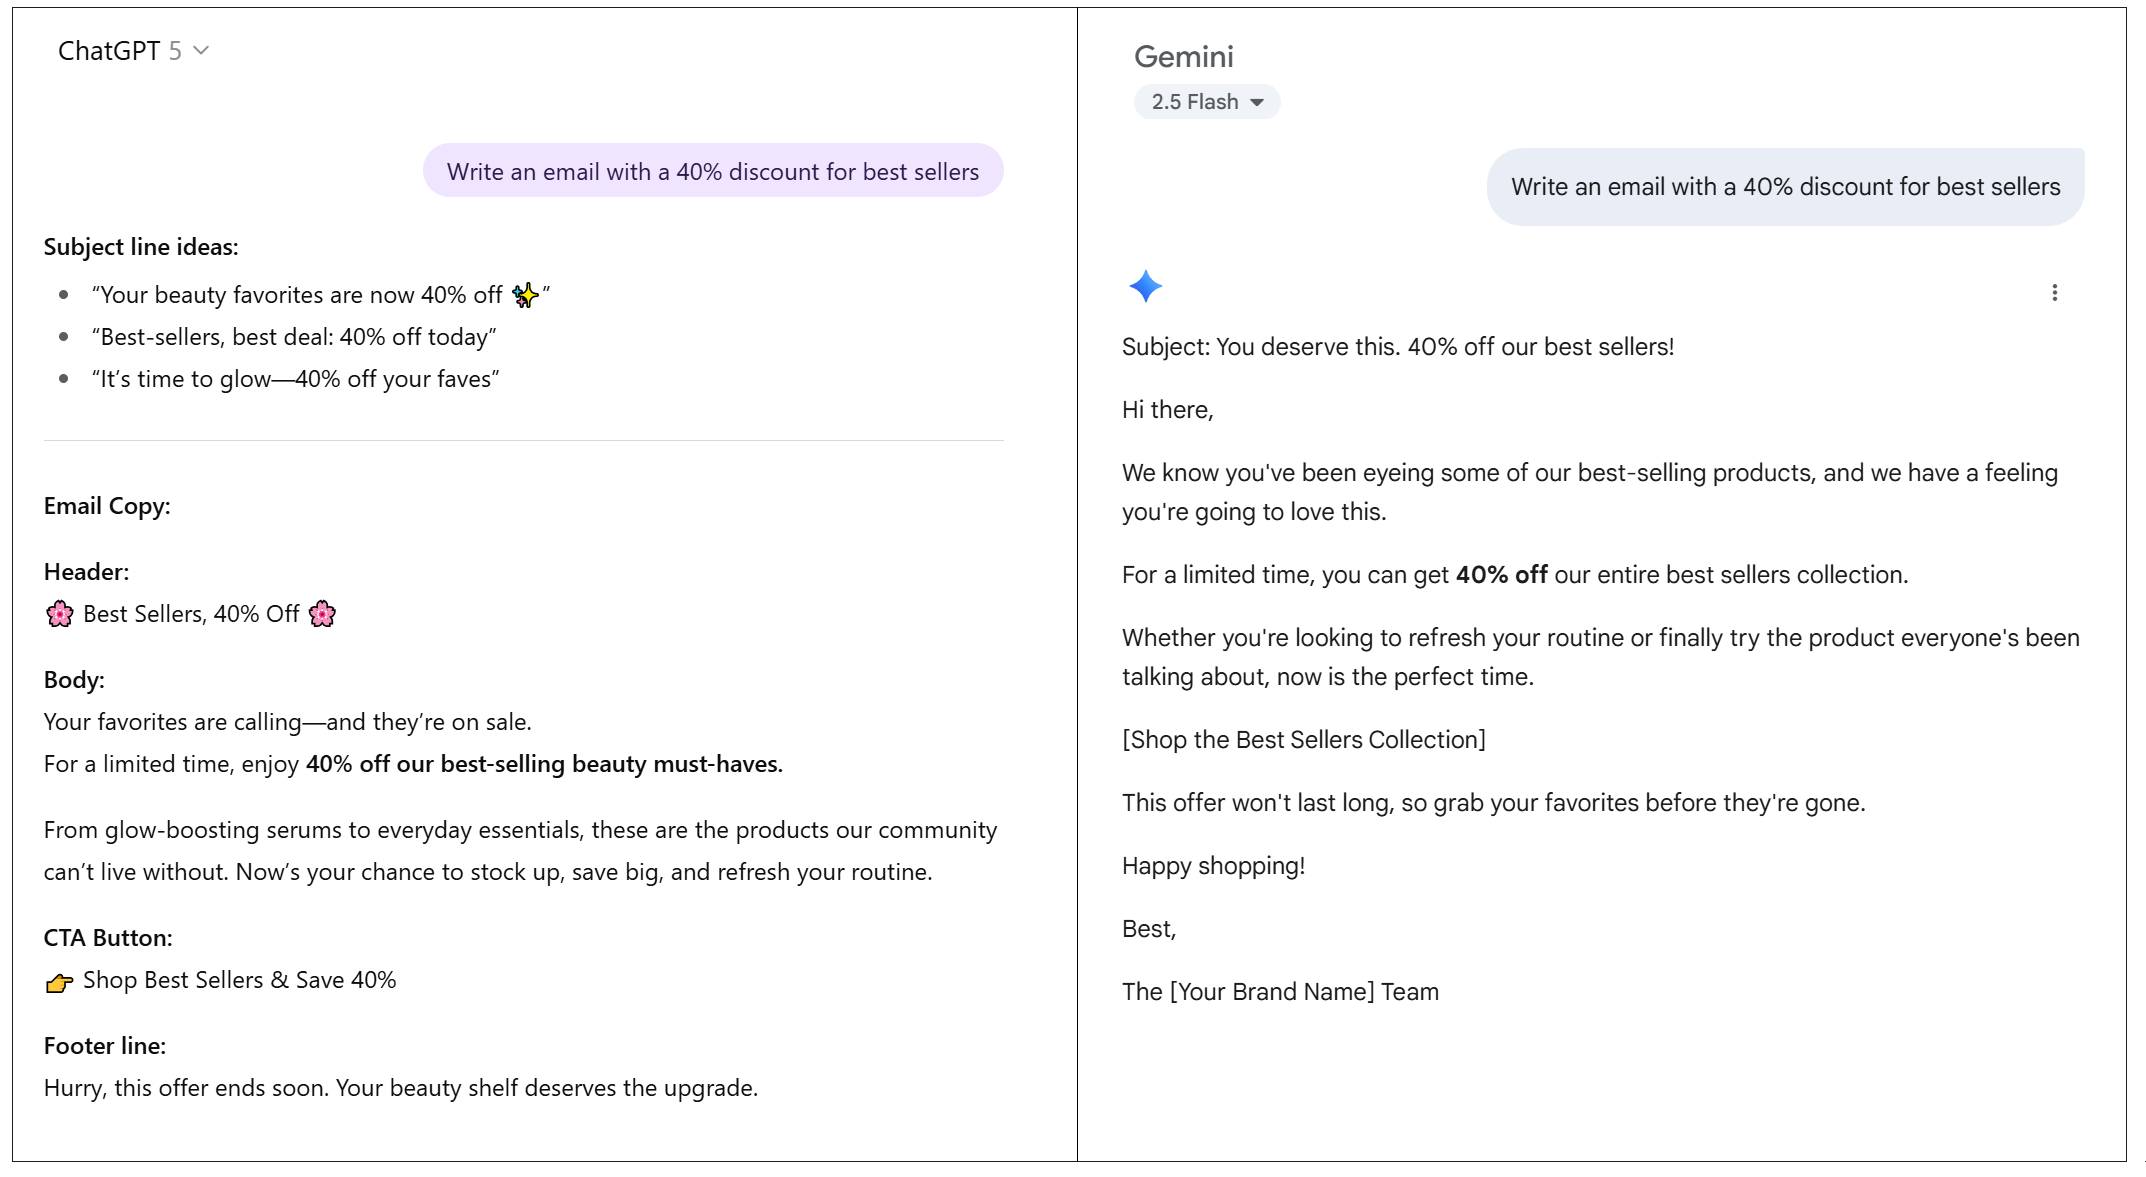Click "[Shop the Best Sellers Collection]" placeholder text
2146x1177 pixels.
1303,740
